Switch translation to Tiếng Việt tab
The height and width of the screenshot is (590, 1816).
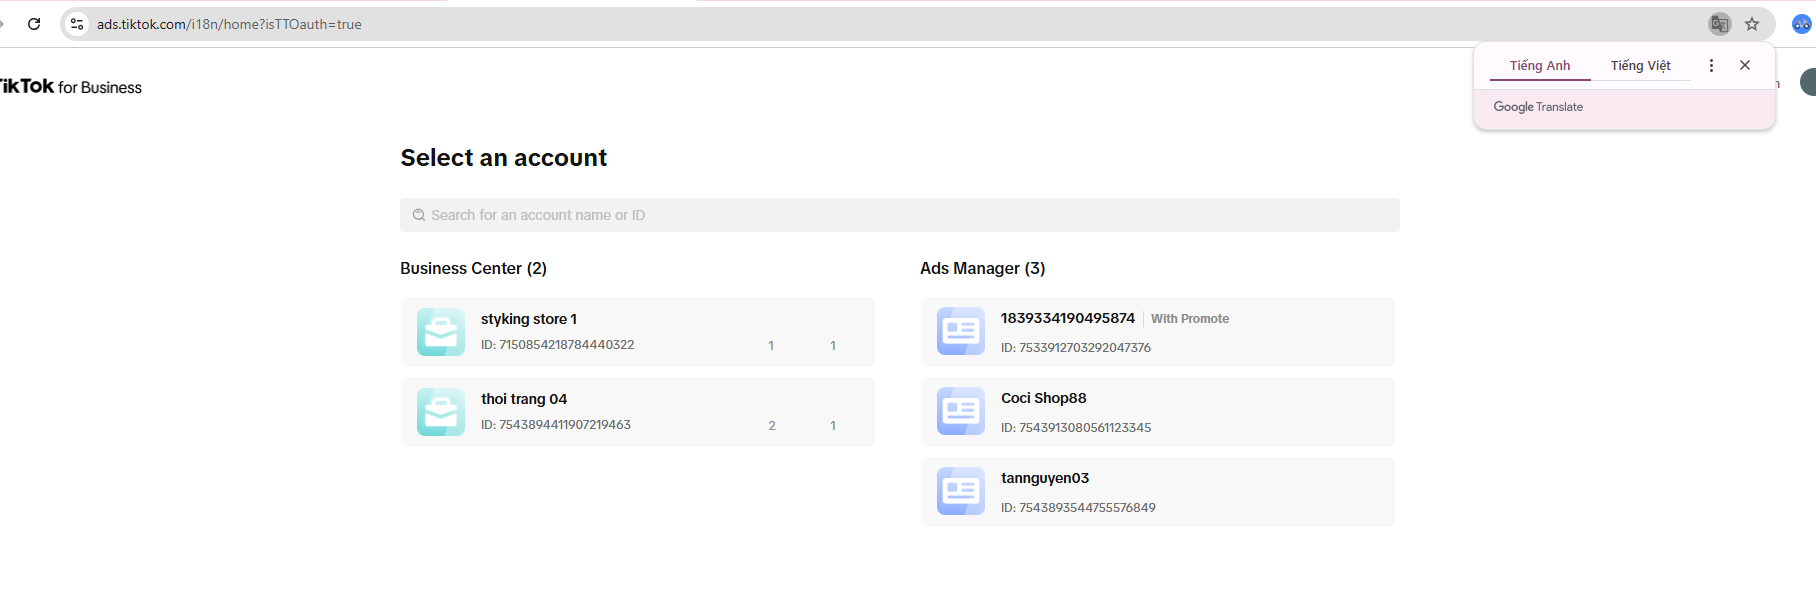[1640, 65]
